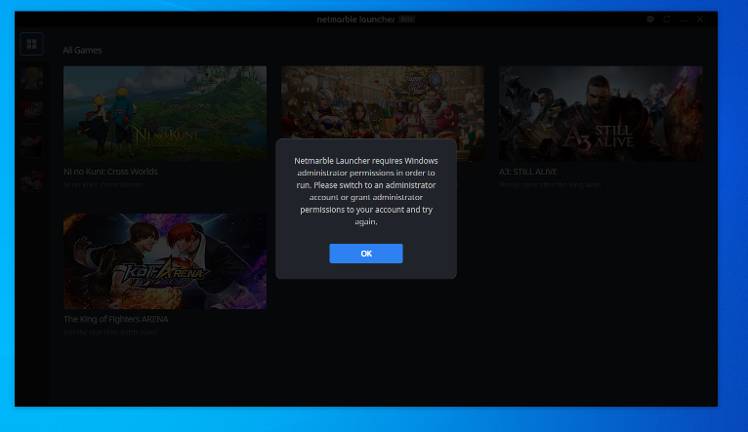Click the 'Ni no Kuni: Cross Worlds' title
748x432 pixels.
click(x=111, y=171)
